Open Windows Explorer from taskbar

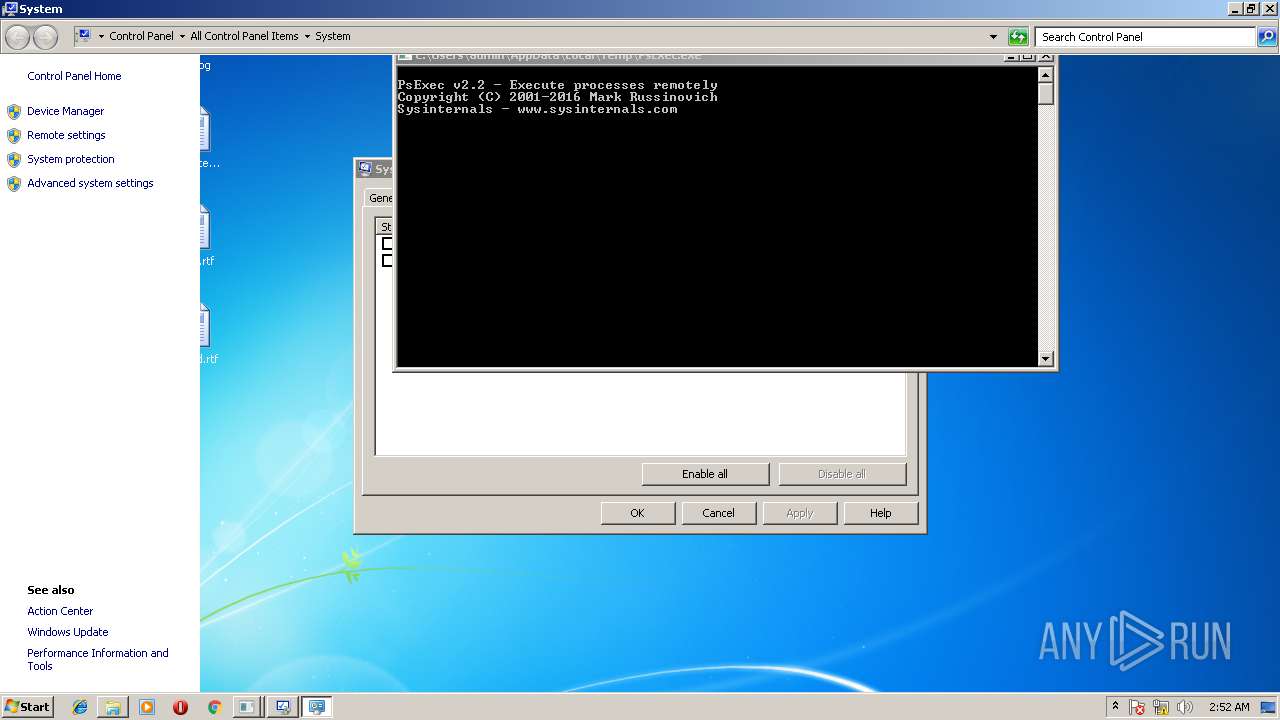pyautogui.click(x=113, y=707)
